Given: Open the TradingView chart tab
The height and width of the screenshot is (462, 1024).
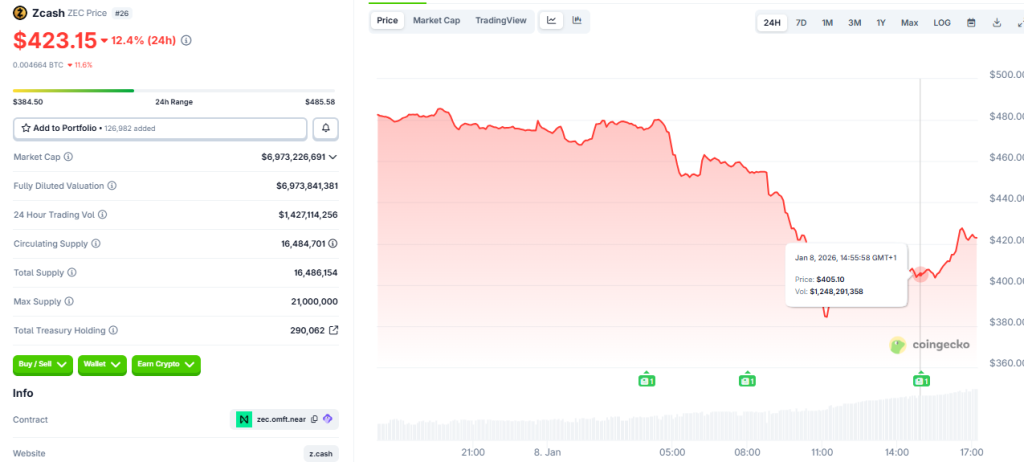Looking at the screenshot, I should pyautogui.click(x=501, y=21).
